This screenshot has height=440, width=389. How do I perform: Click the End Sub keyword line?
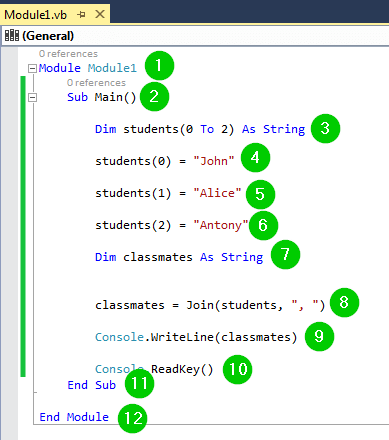click(x=91, y=385)
